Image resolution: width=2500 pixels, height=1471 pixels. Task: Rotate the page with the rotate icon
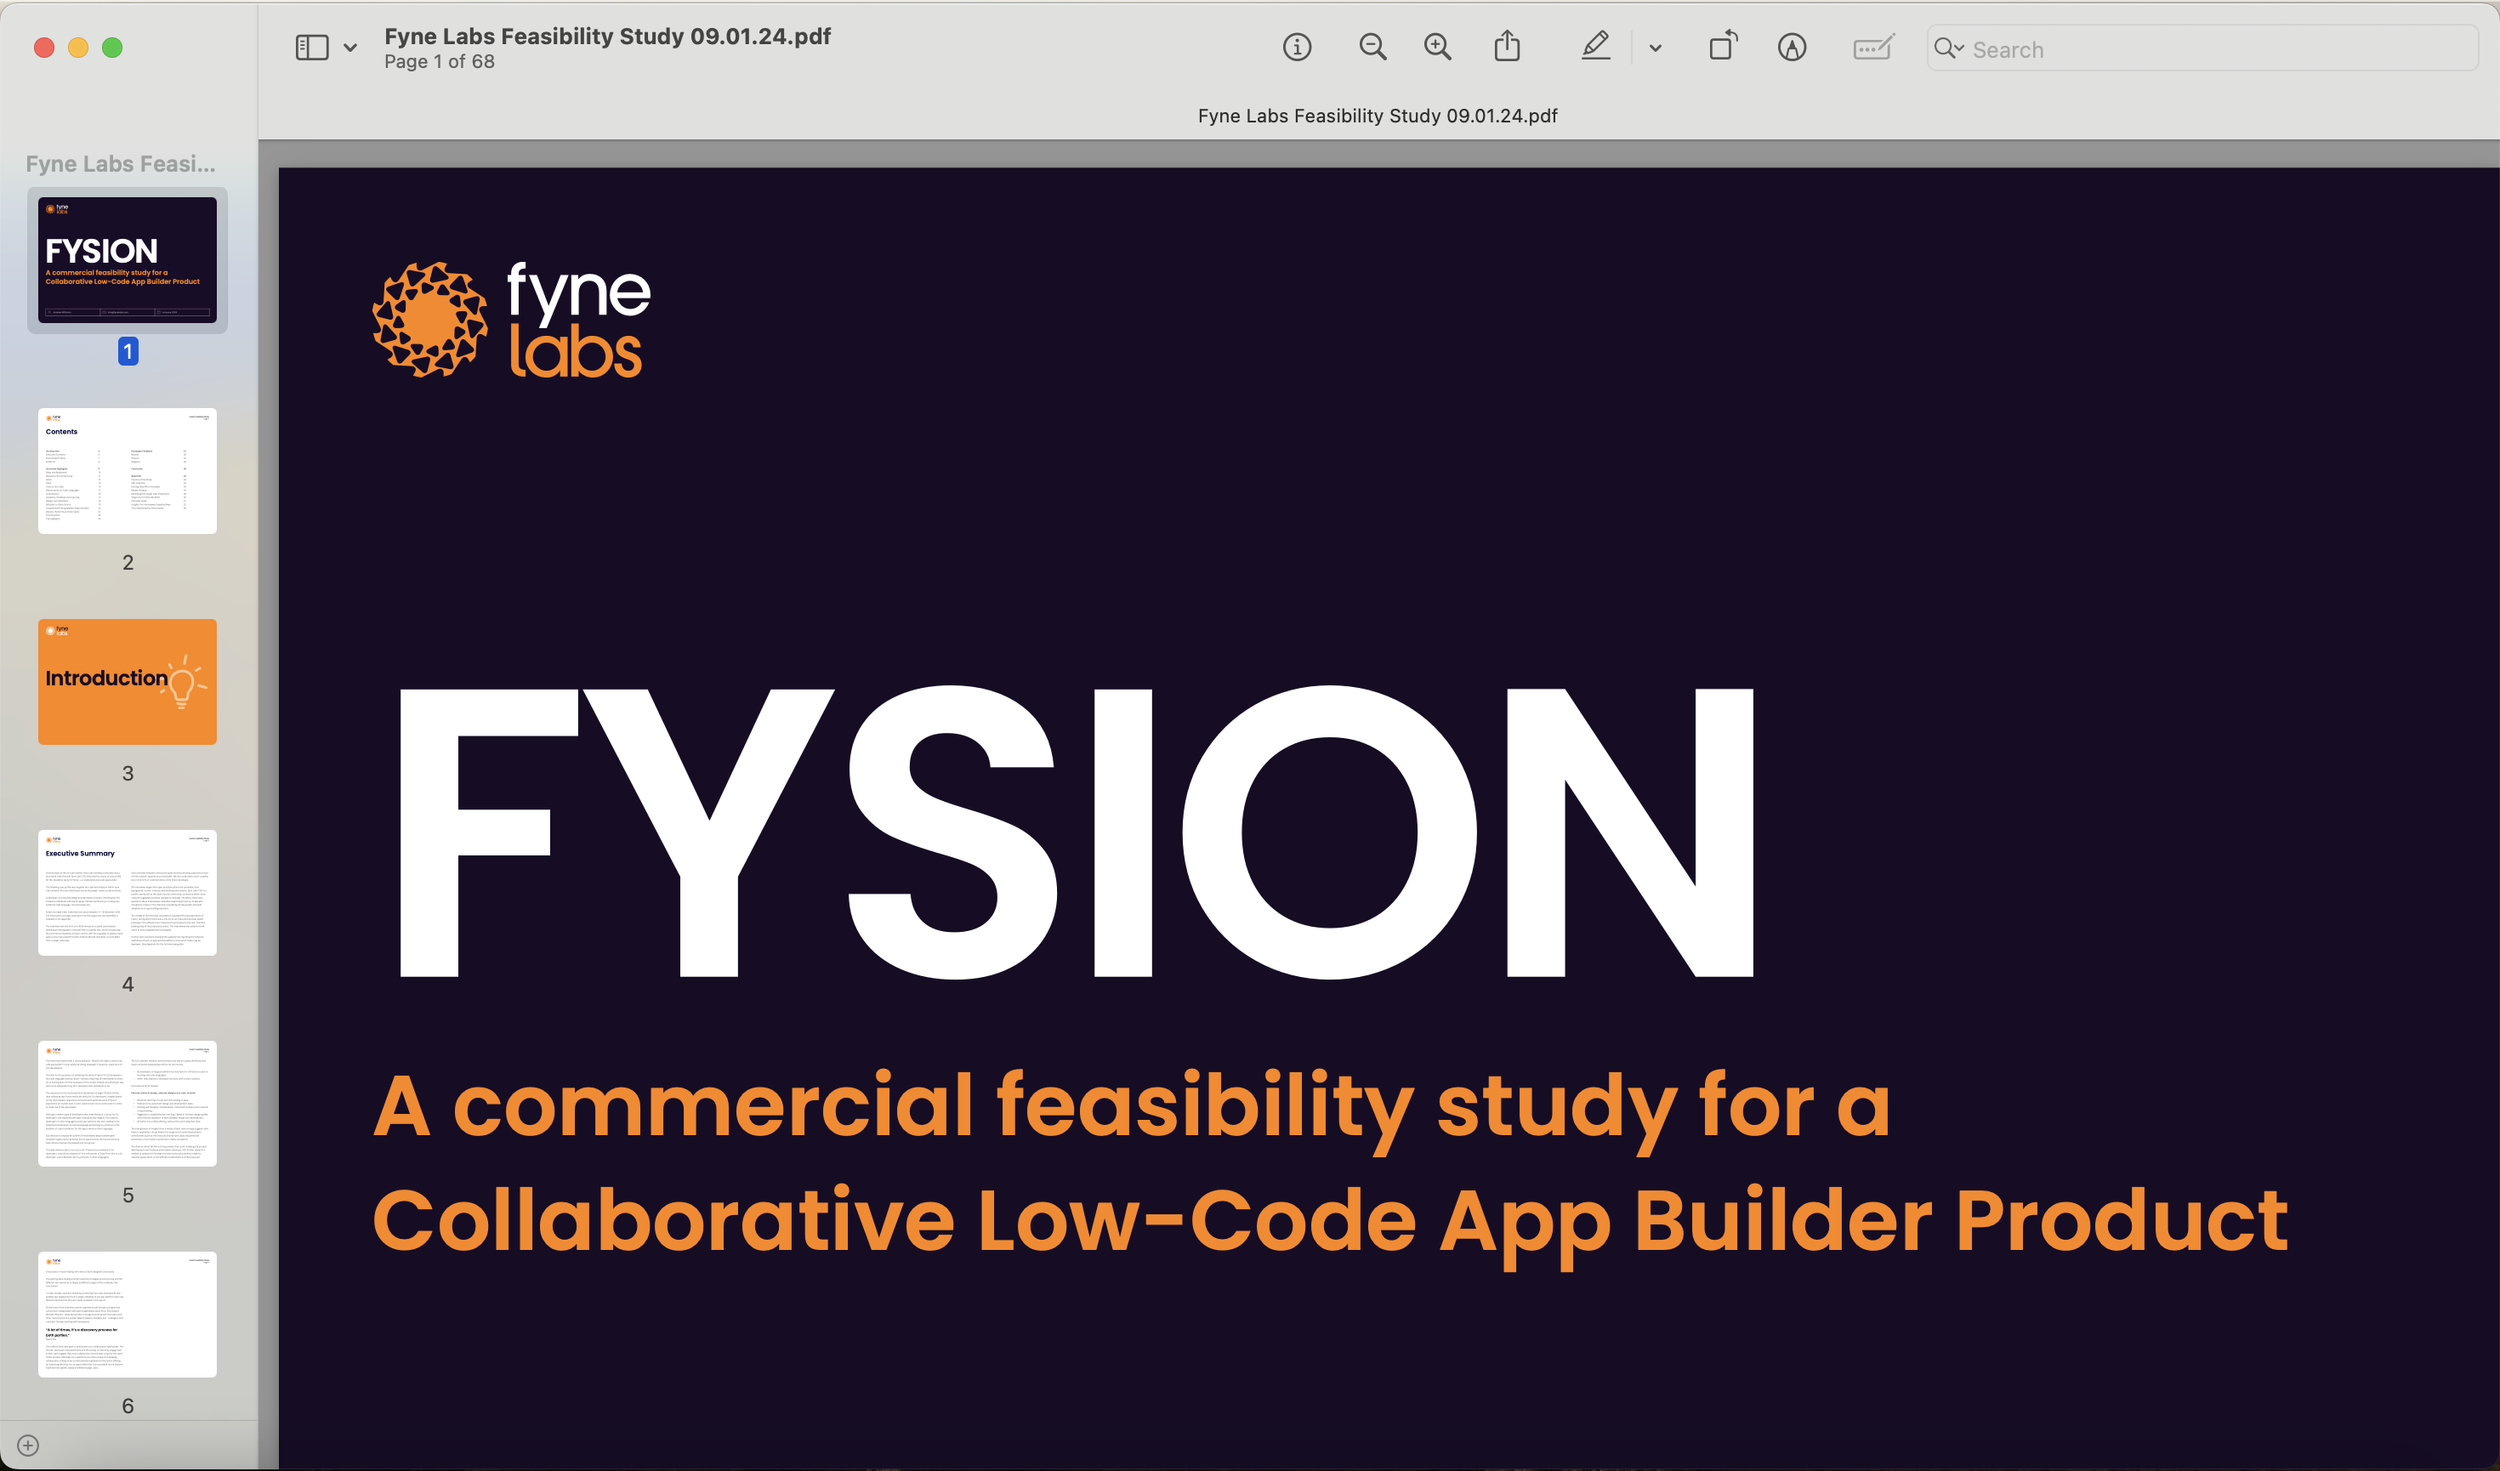click(1722, 47)
